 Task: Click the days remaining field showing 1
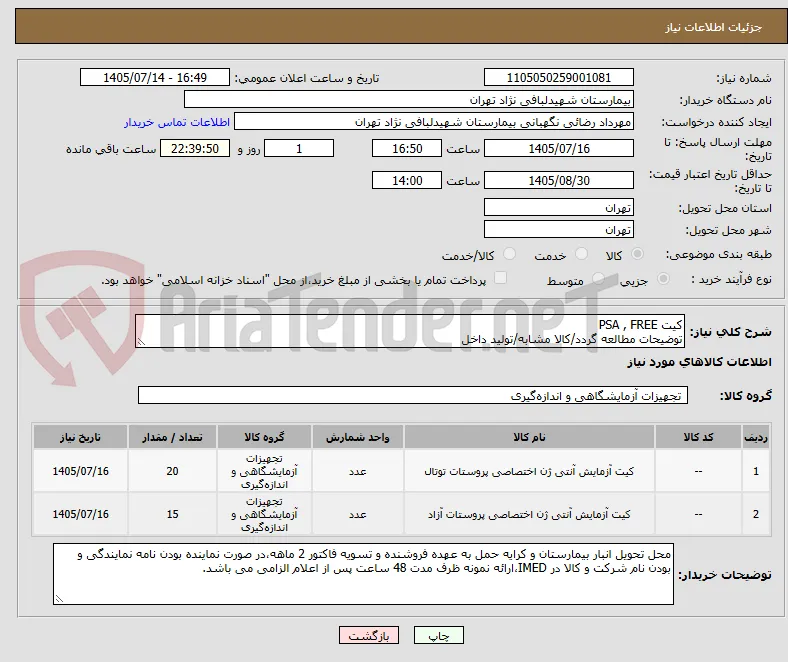299,148
